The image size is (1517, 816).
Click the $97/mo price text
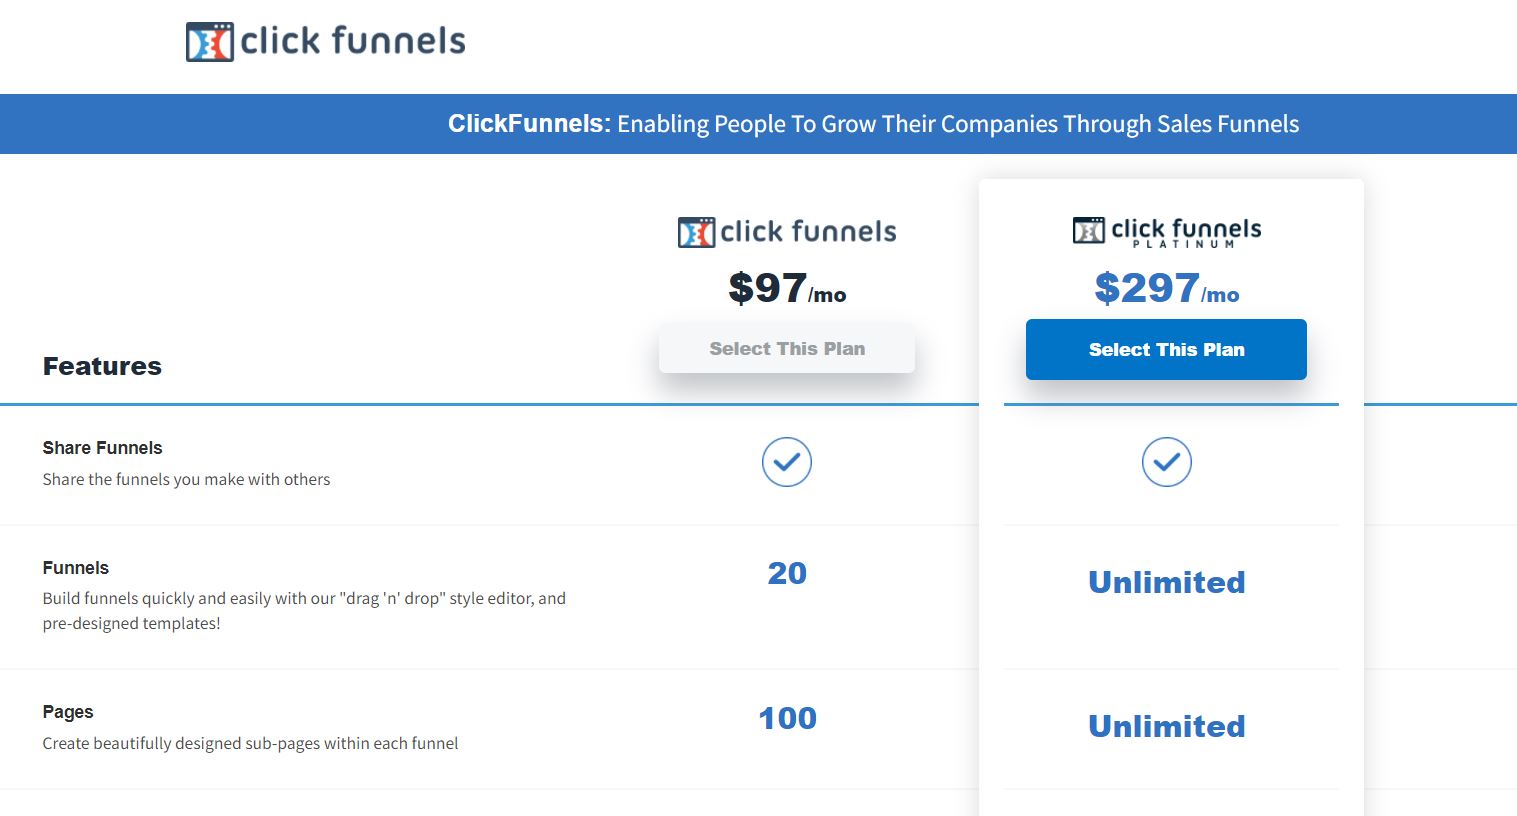click(787, 289)
